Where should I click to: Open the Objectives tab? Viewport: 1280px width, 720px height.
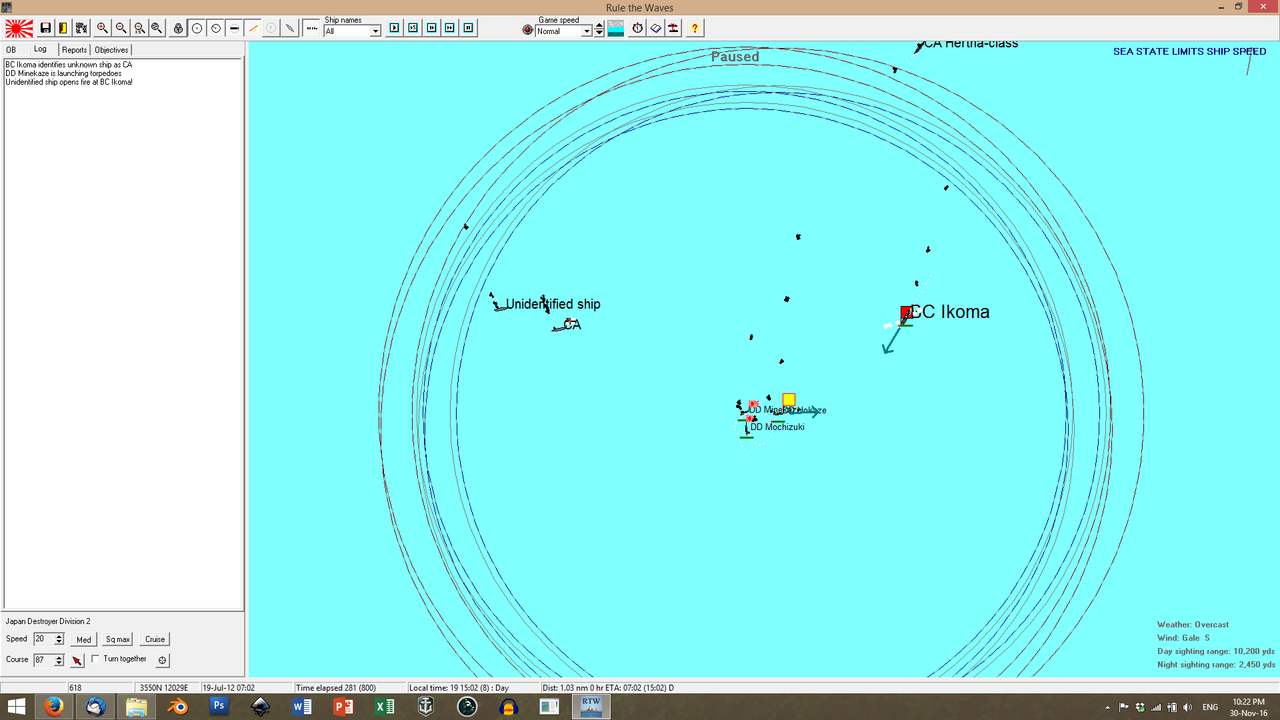pyautogui.click(x=112, y=49)
